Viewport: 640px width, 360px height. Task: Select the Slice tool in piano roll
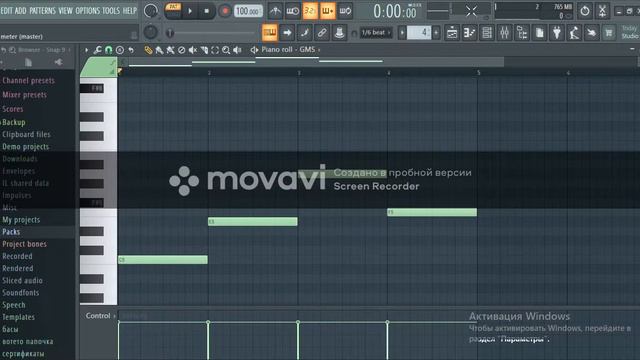[x=204, y=50]
